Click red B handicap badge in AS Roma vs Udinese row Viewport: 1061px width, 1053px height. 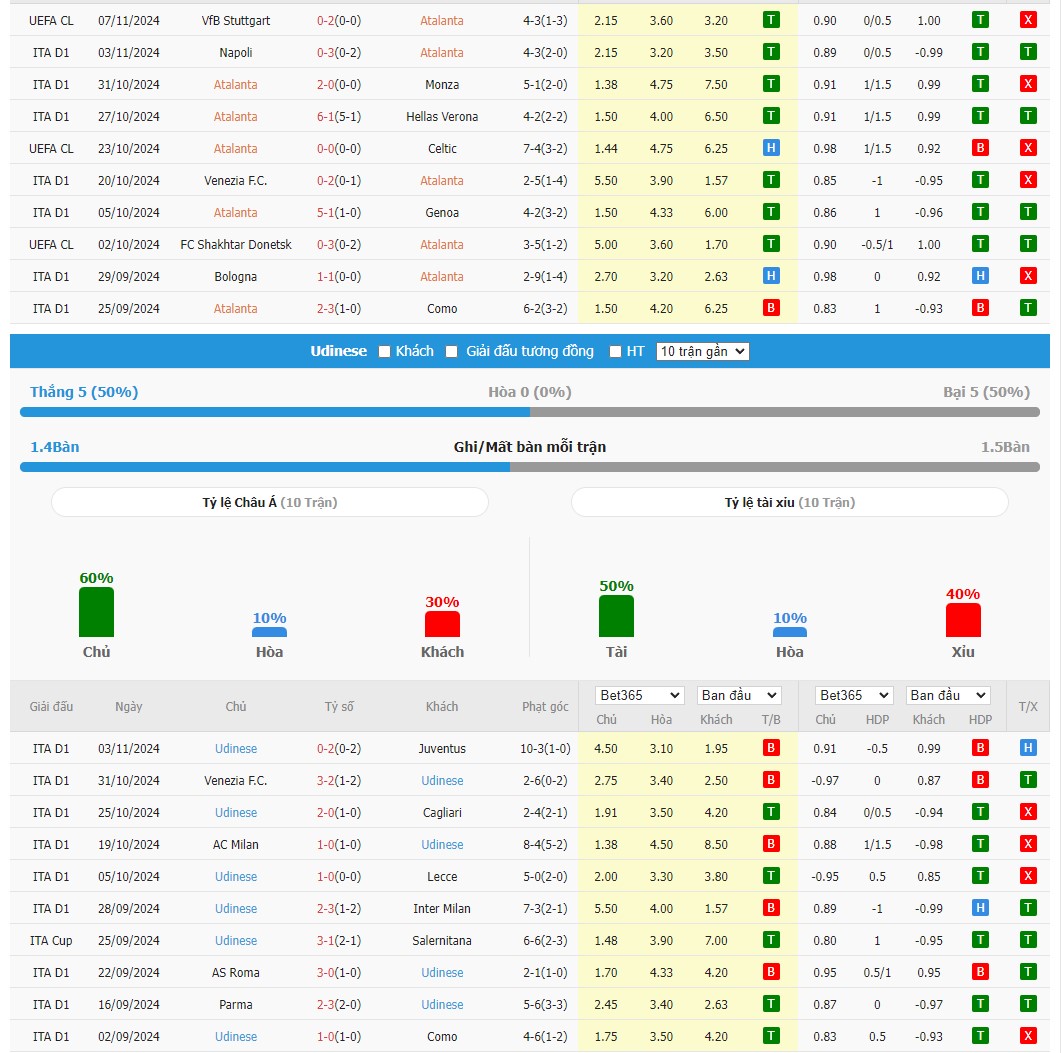coord(980,972)
